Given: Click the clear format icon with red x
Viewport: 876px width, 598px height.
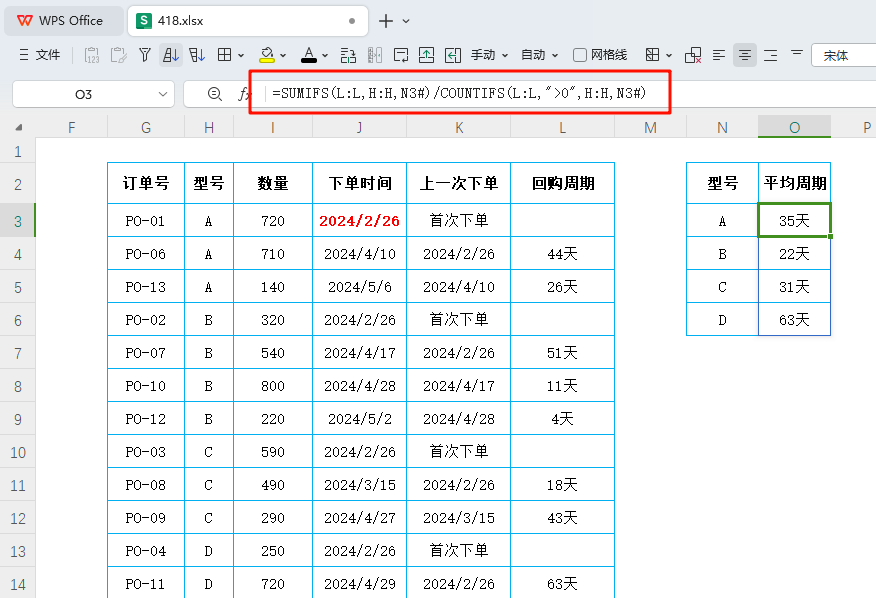Looking at the screenshot, I should 693,55.
